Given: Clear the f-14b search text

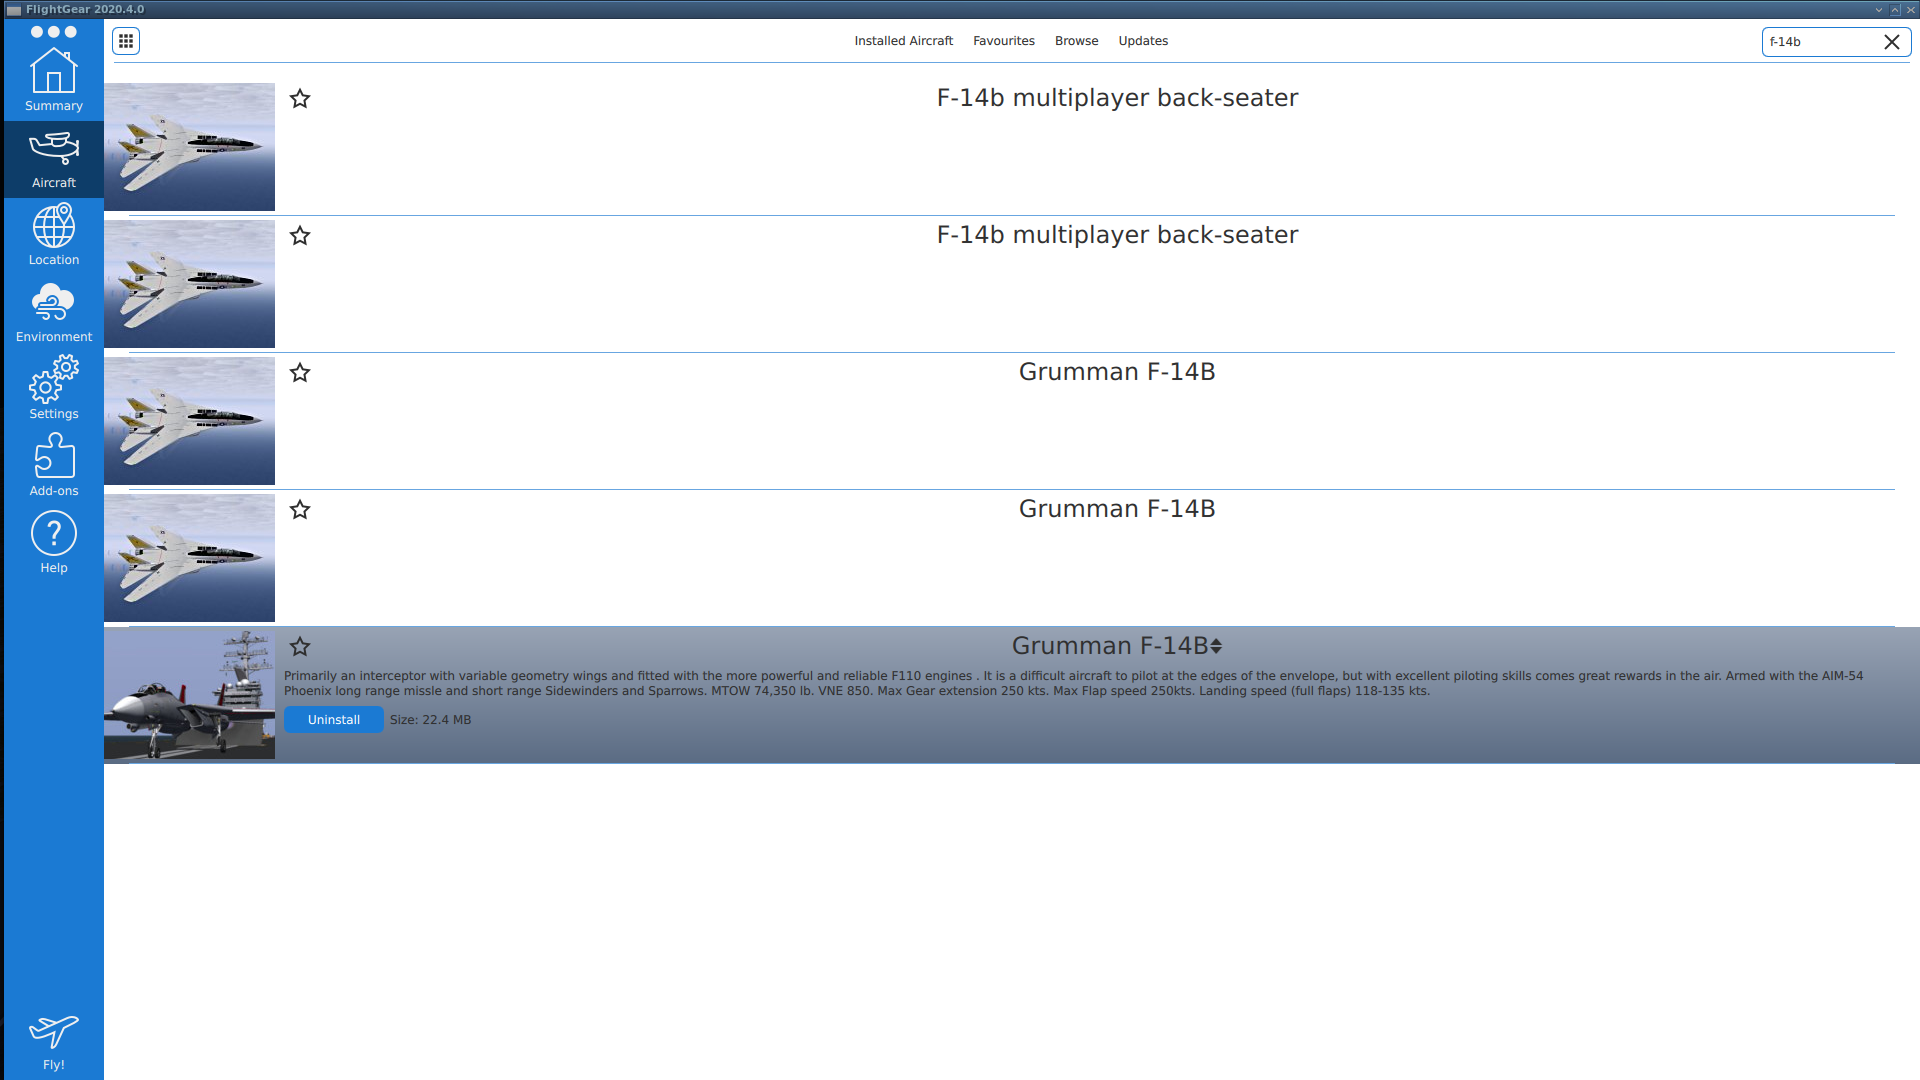Looking at the screenshot, I should click(1892, 41).
